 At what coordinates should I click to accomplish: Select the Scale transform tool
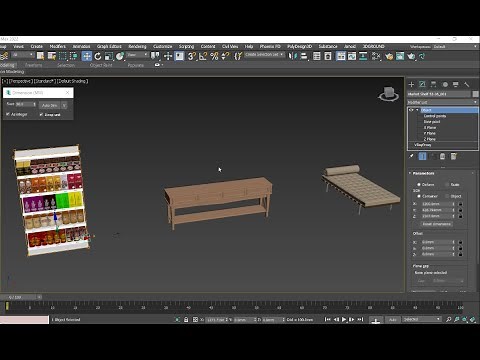click(x=109, y=56)
